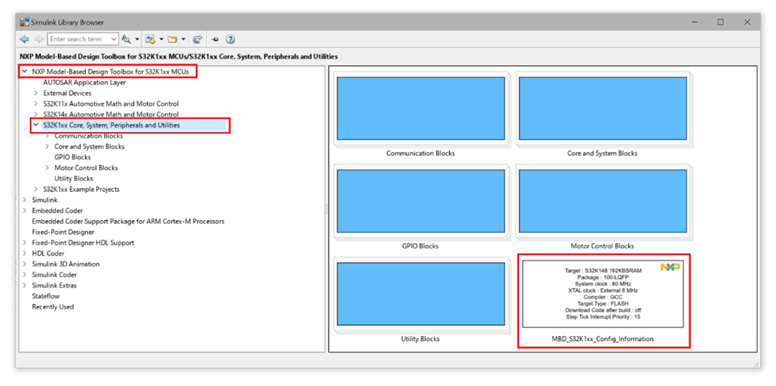Collapse S32K1xx Core, System, Peripherals node
This screenshot has height=386, width=776.
pos(36,125)
